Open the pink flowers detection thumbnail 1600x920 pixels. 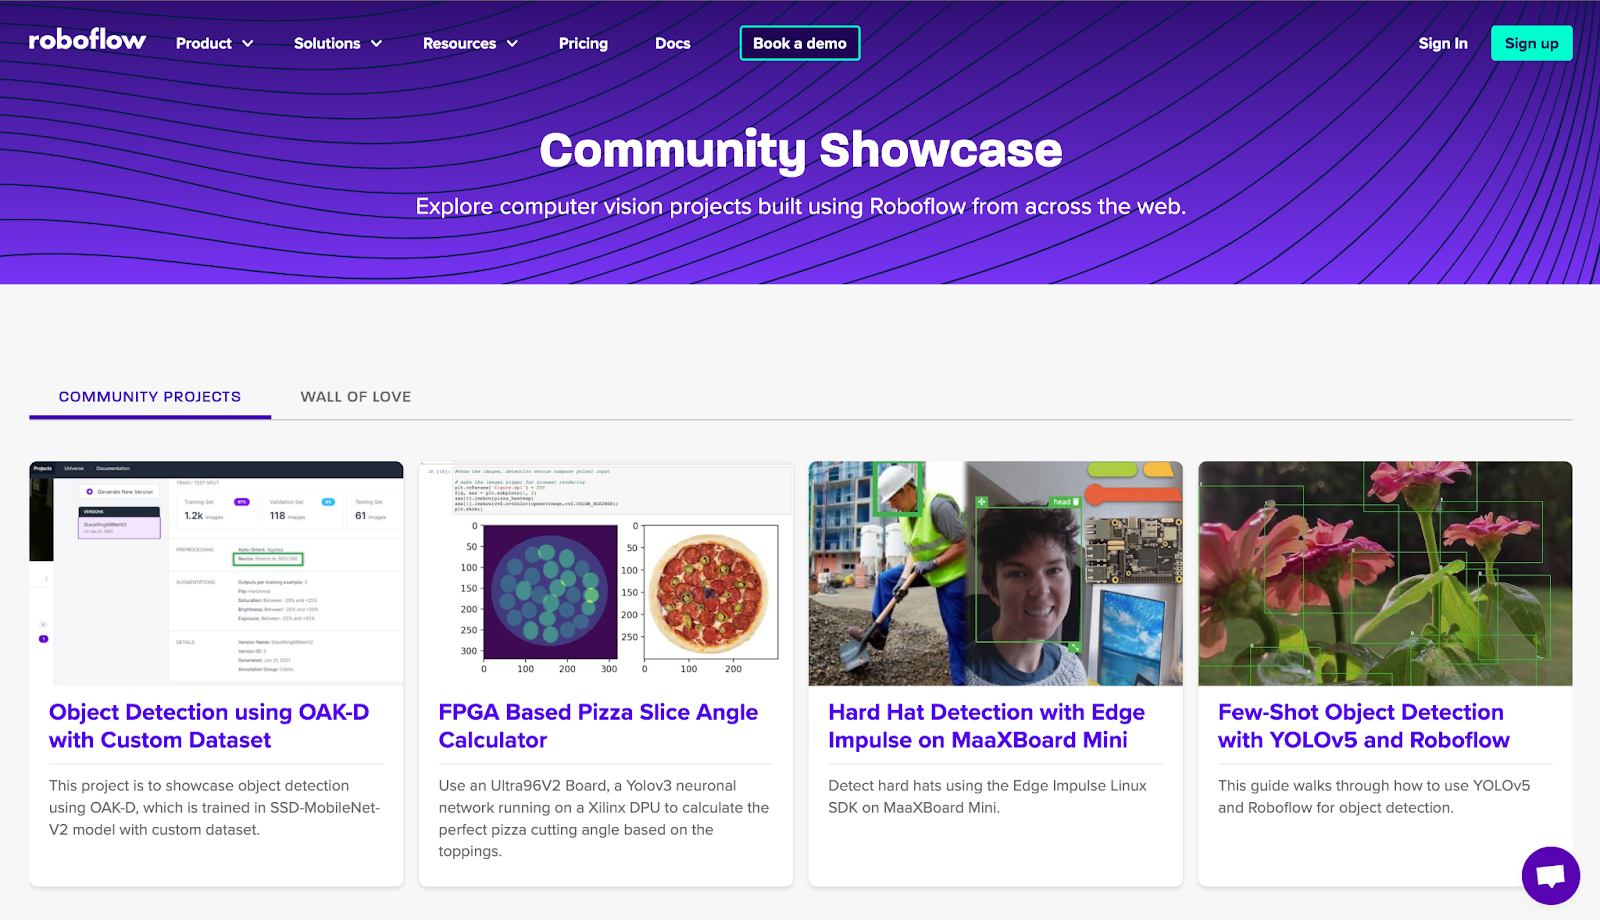coord(1385,573)
